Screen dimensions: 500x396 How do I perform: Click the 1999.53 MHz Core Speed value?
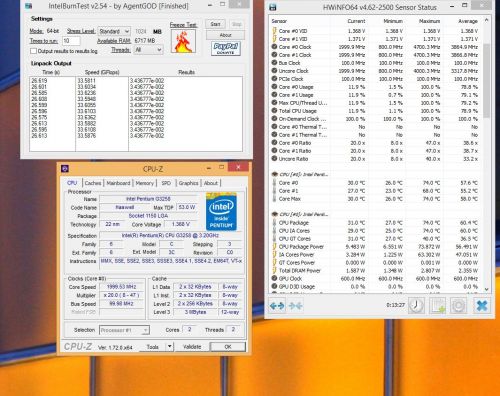click(120, 287)
